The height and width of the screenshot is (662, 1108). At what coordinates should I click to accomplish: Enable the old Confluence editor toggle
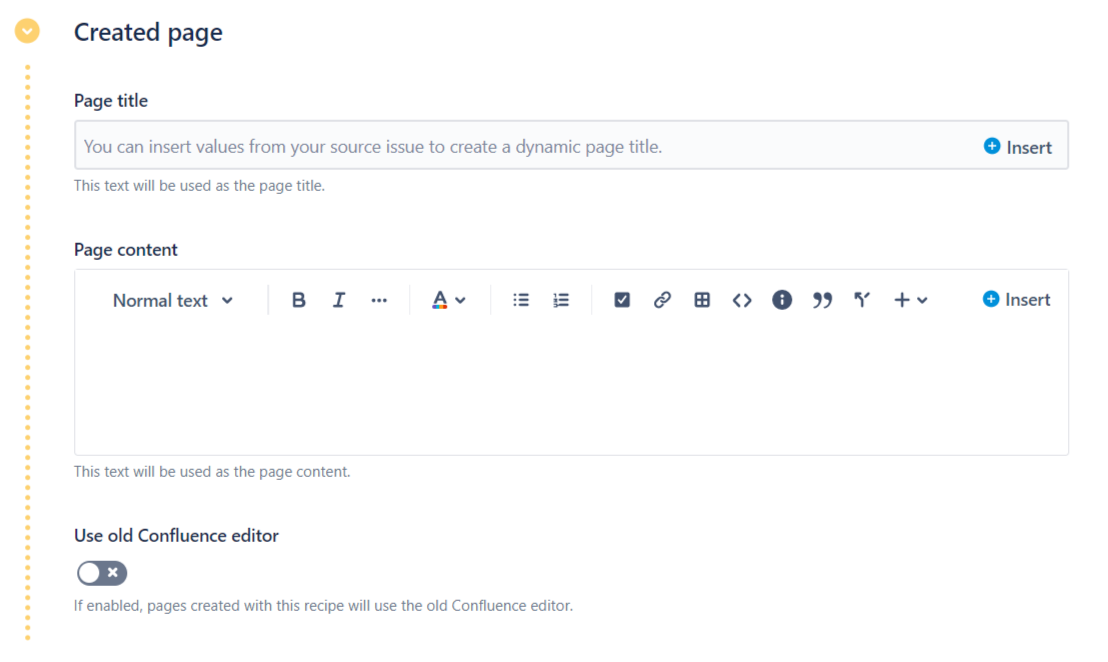[x=102, y=573]
